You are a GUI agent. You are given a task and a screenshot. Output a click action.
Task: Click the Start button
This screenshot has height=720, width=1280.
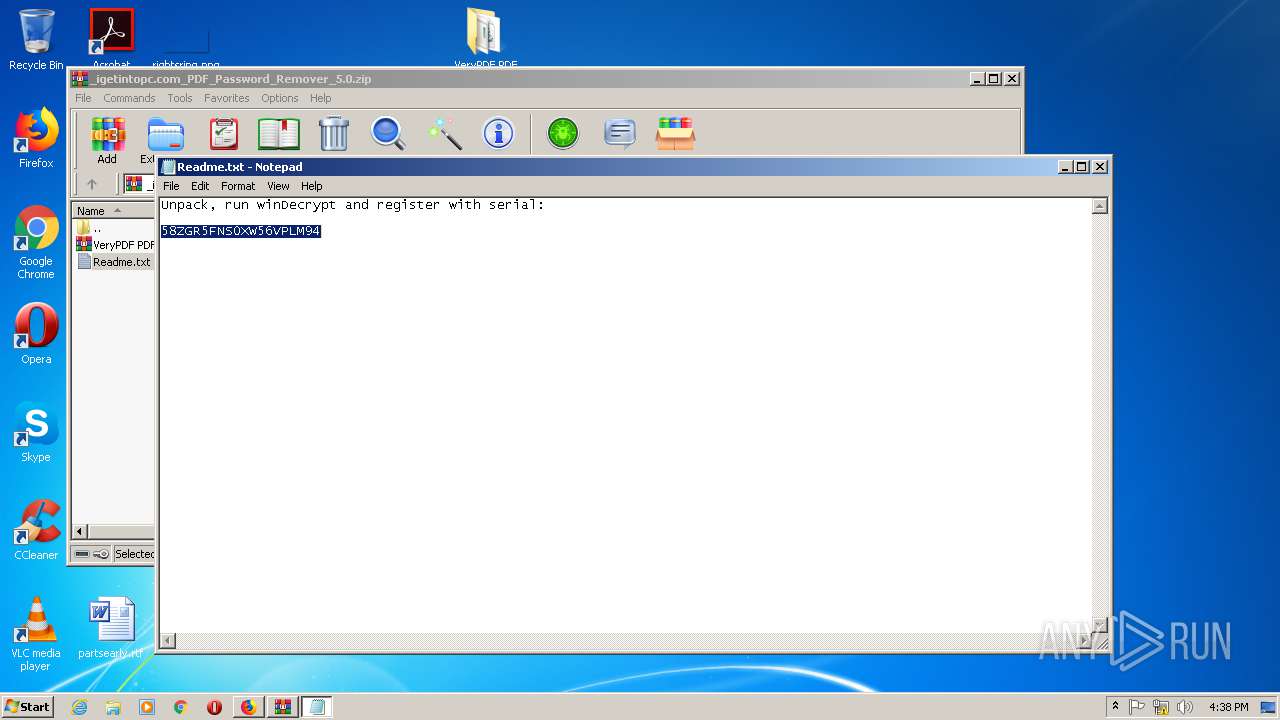click(x=27, y=706)
